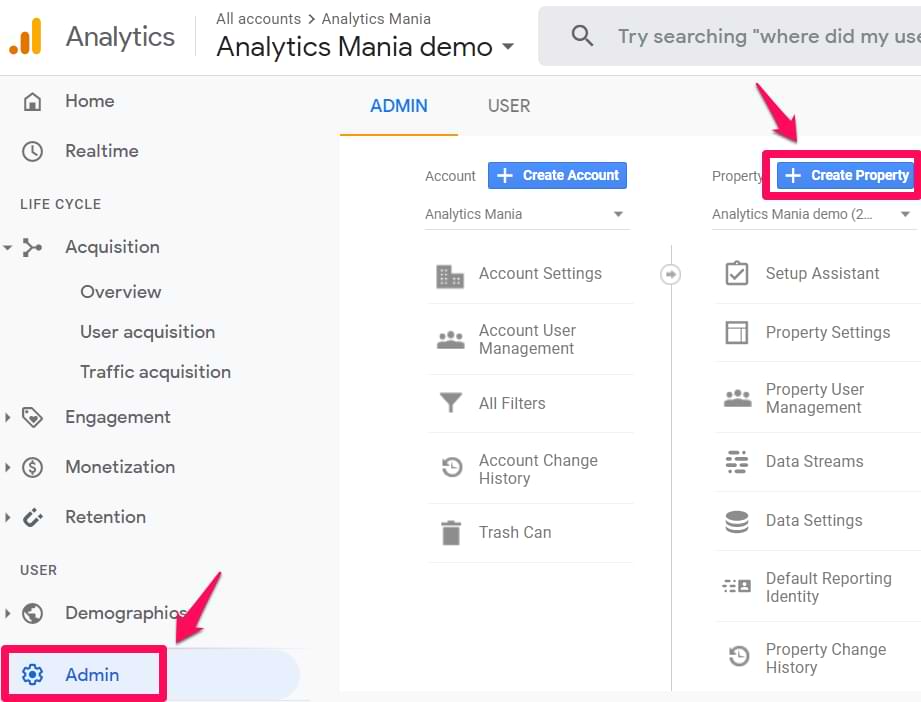This screenshot has height=702, width=921.
Task: Expand the Monetization section
Action: click(x=120, y=467)
